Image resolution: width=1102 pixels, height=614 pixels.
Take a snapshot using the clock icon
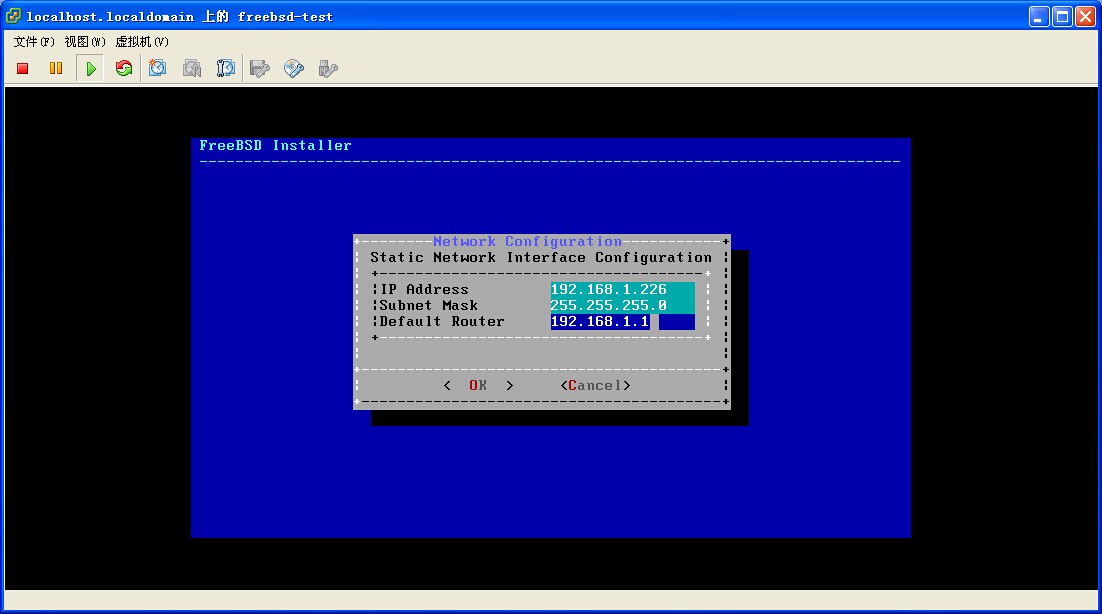click(158, 69)
